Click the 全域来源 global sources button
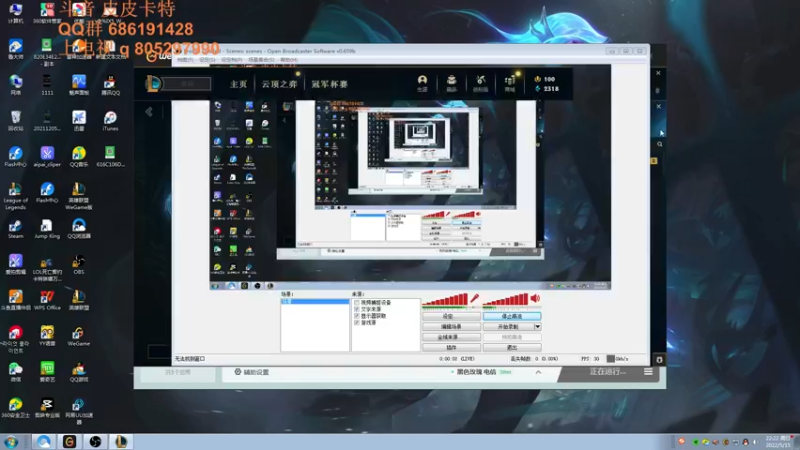Screen dimensions: 800x450 coord(451,337)
